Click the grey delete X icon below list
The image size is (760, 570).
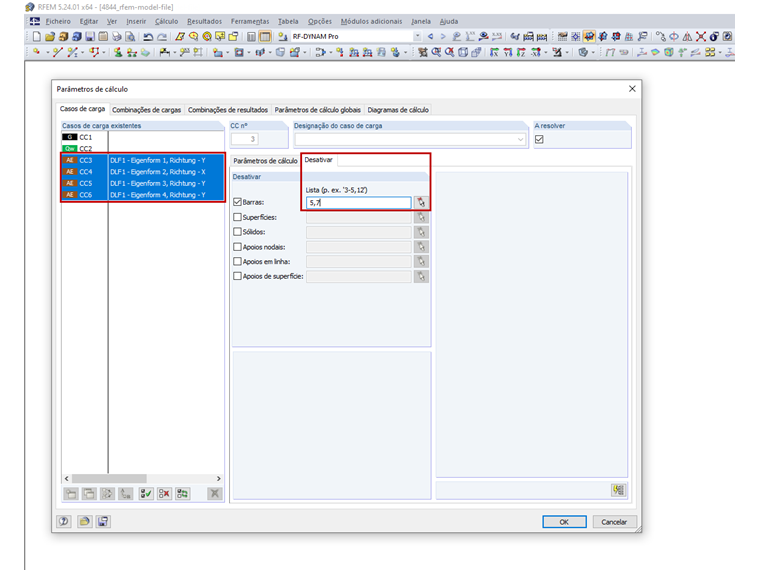pyautogui.click(x=214, y=494)
